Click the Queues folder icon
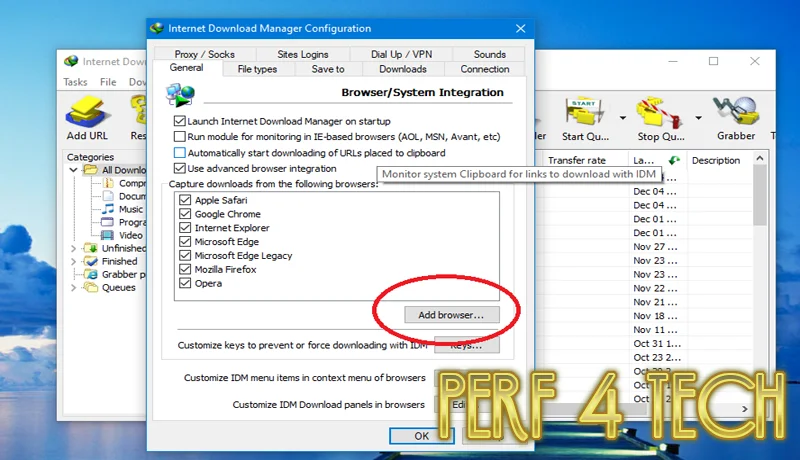 (x=91, y=287)
